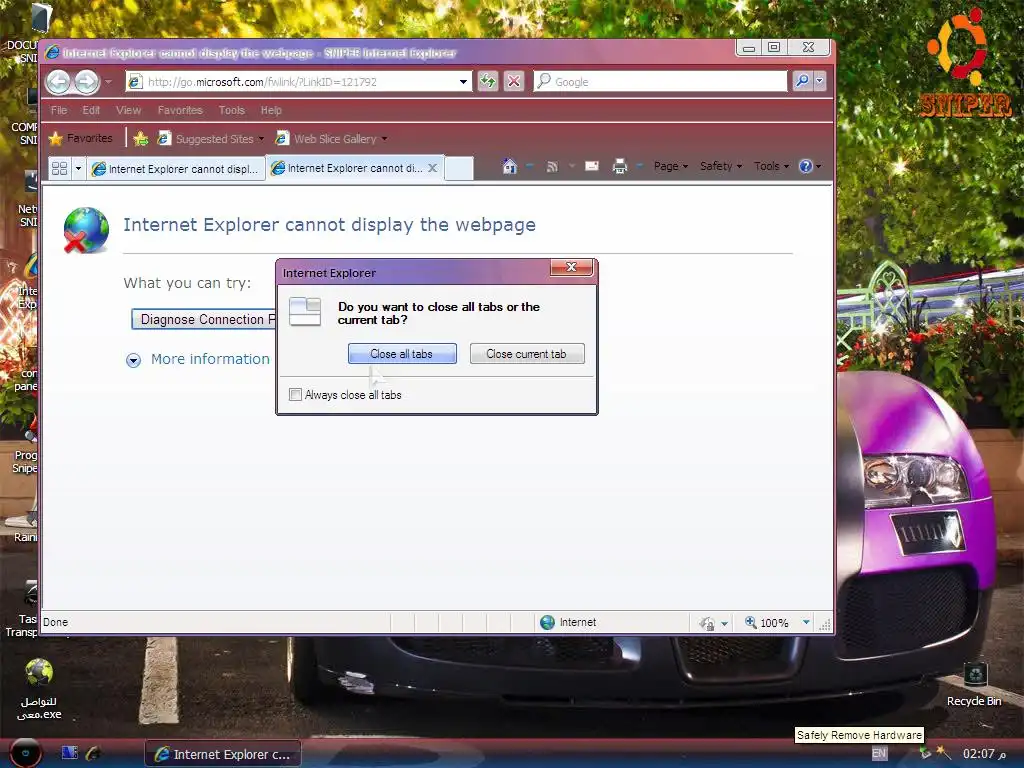Expand the address bar history dropdown
The height and width of the screenshot is (768, 1024).
(x=463, y=82)
